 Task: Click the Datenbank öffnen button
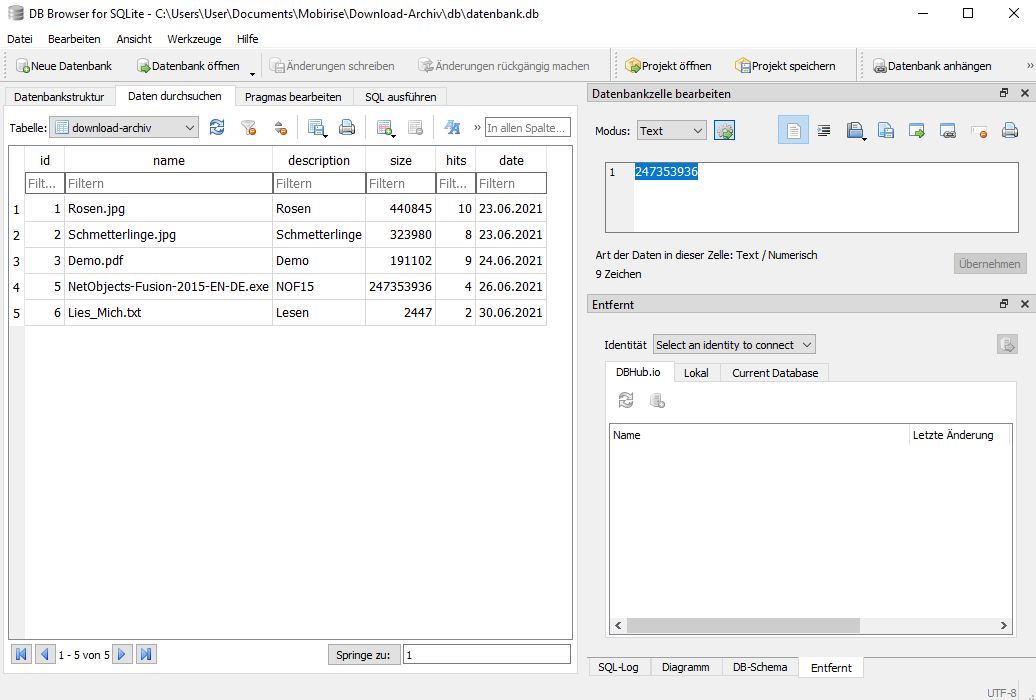point(188,66)
